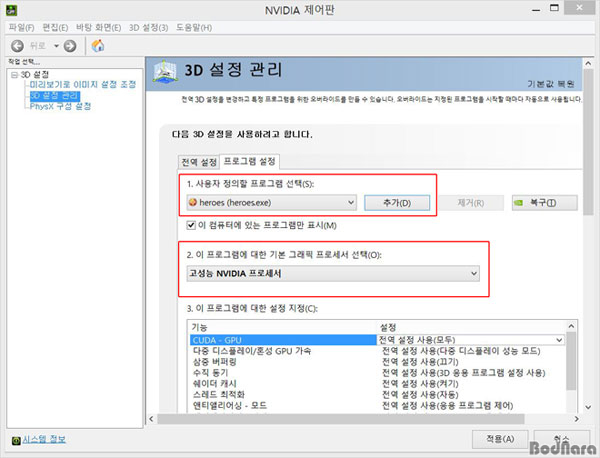Select 미리보기로 이미지 설정 조정 tree item

(x=83, y=85)
